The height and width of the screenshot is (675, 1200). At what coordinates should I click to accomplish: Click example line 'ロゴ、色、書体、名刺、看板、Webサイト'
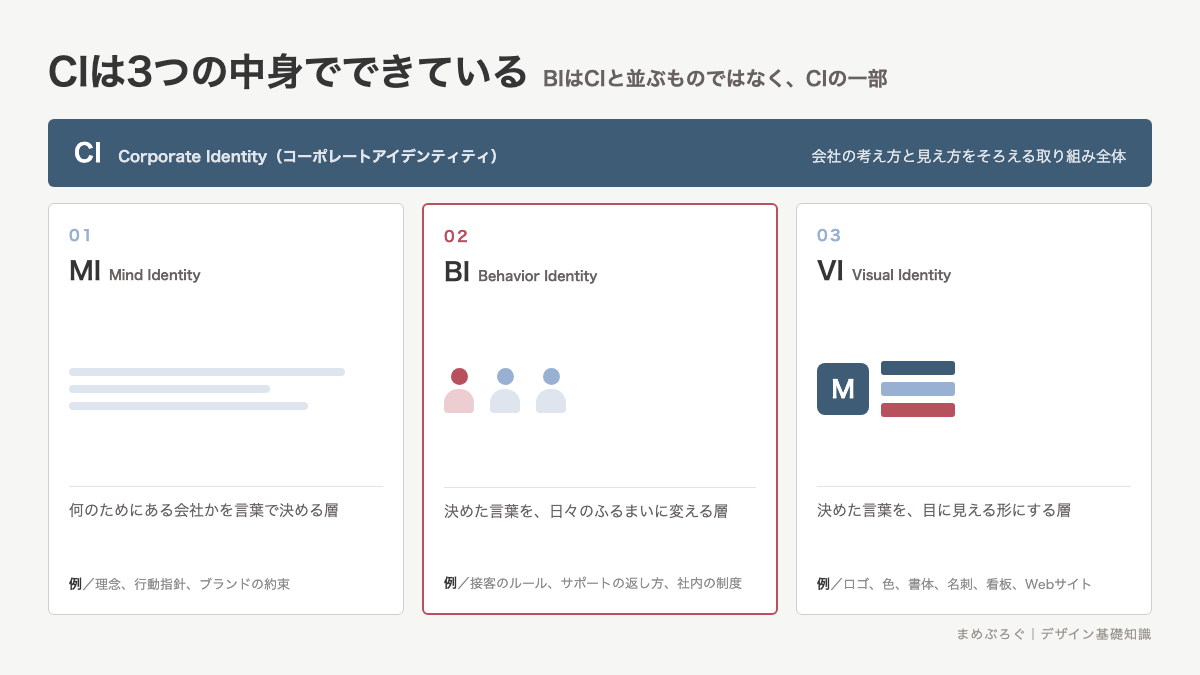pyautogui.click(x=967, y=584)
